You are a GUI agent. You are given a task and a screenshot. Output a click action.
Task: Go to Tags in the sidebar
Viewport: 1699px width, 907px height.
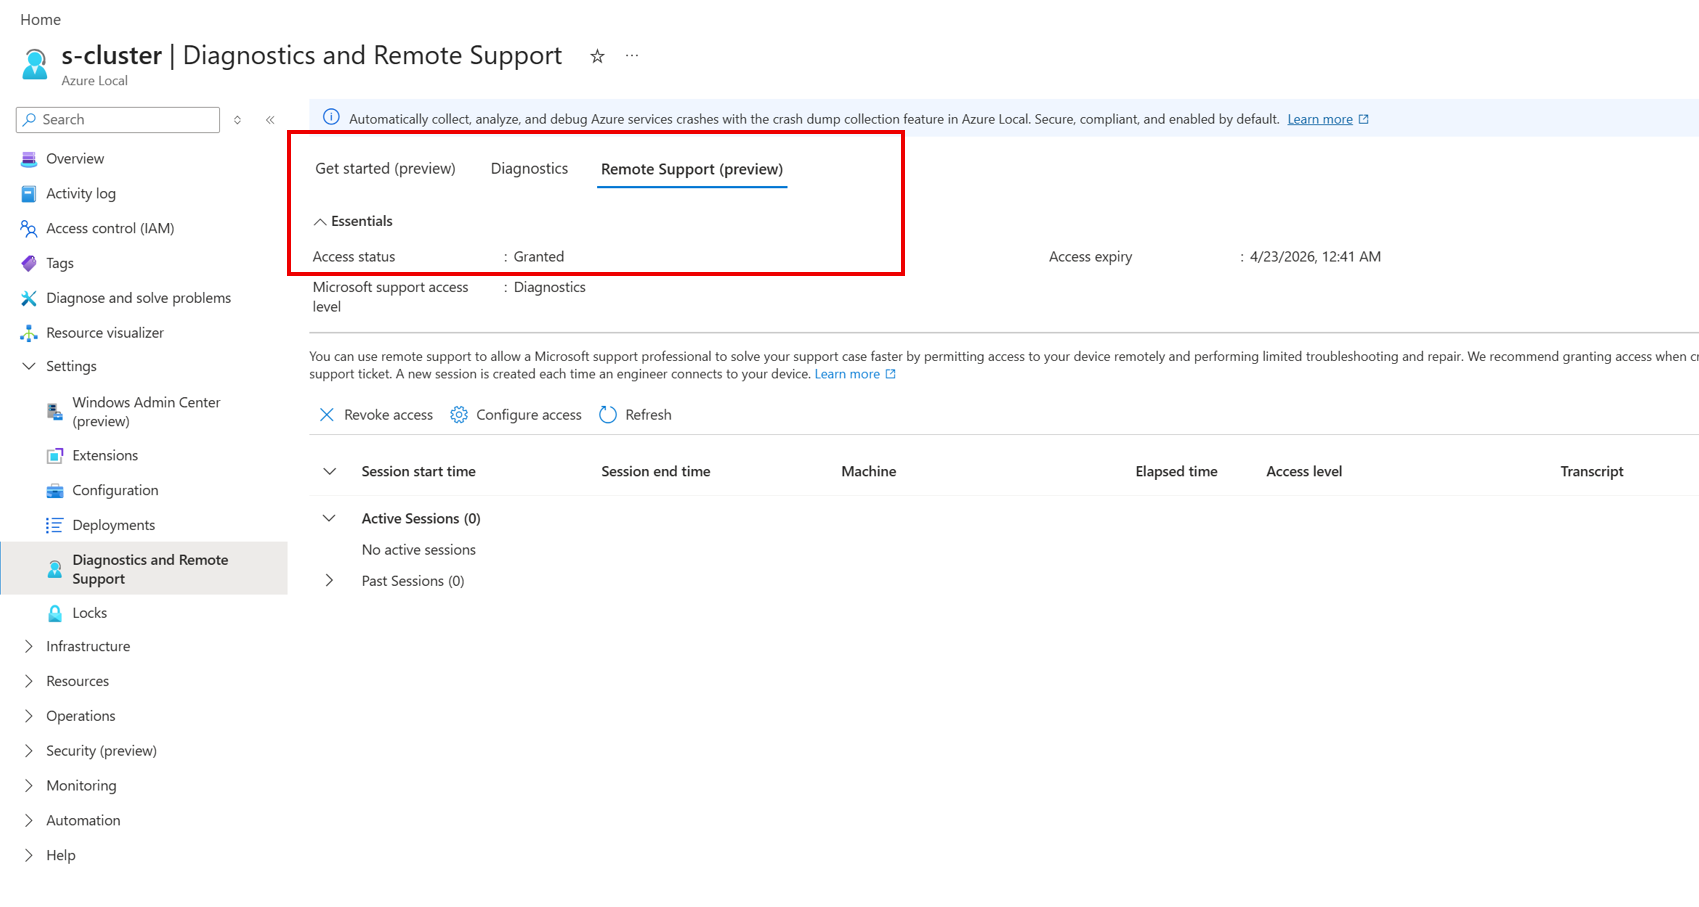click(60, 264)
